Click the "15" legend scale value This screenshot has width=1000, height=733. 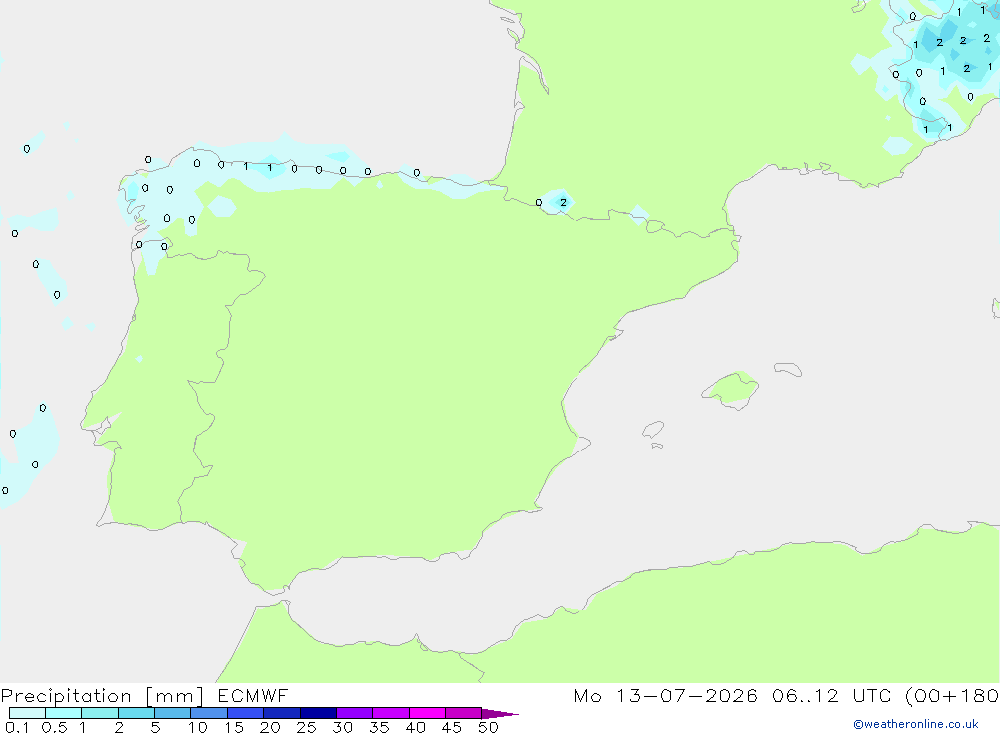coord(233,727)
